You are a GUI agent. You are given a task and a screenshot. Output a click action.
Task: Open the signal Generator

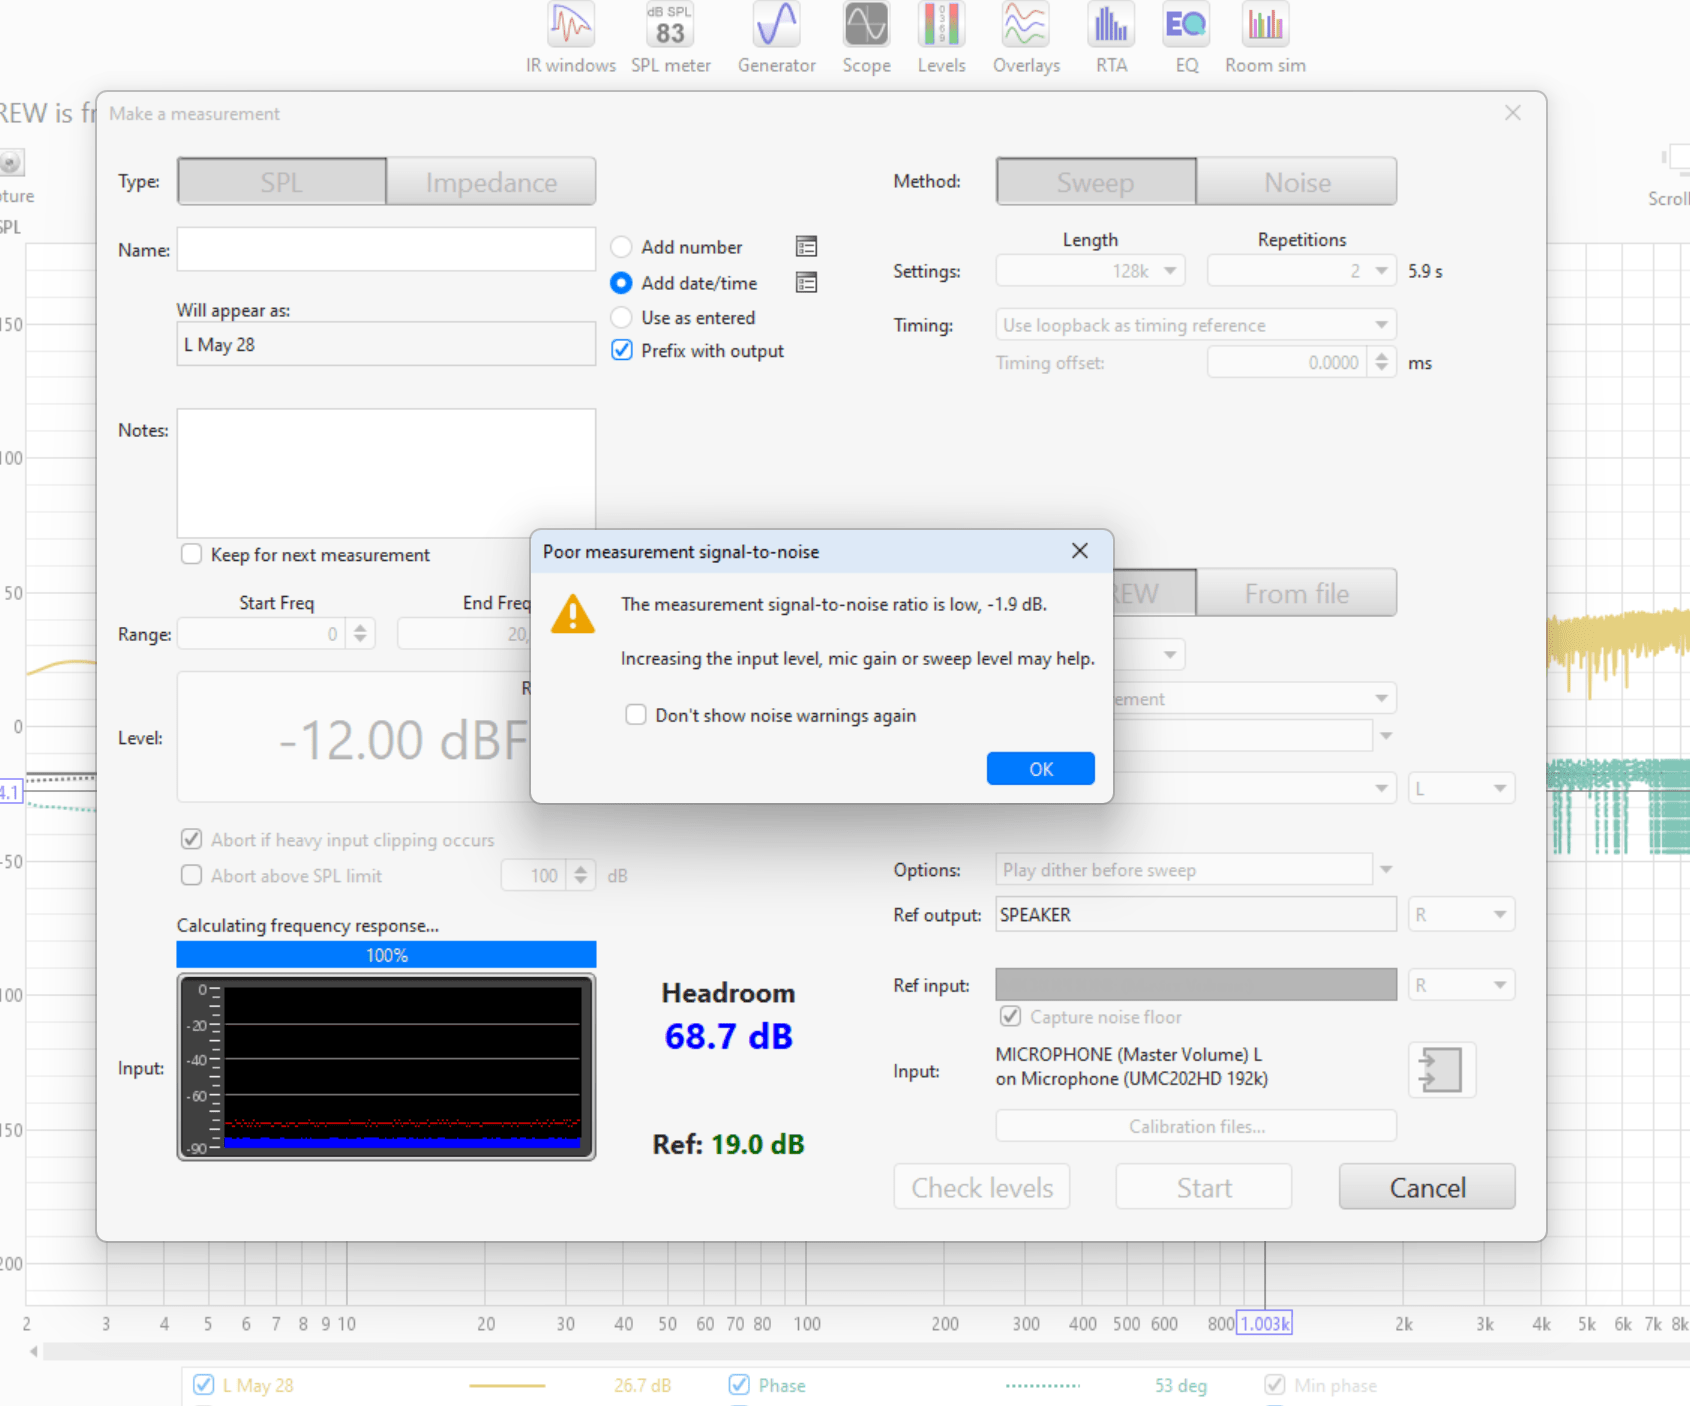[x=777, y=38]
